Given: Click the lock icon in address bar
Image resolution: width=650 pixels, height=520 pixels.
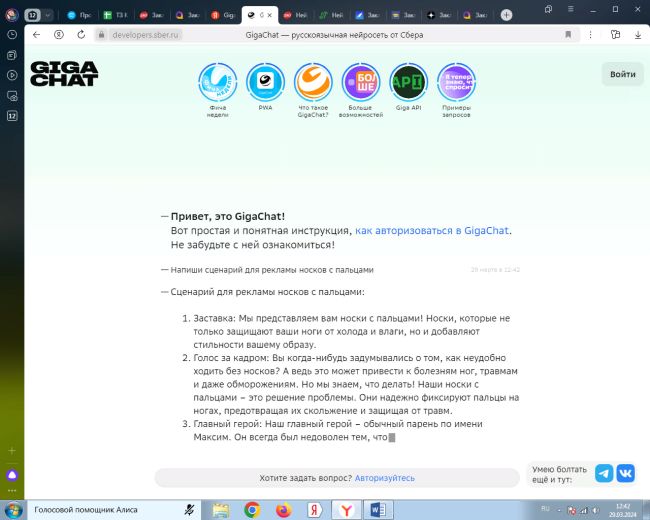Looking at the screenshot, I should click(102, 35).
